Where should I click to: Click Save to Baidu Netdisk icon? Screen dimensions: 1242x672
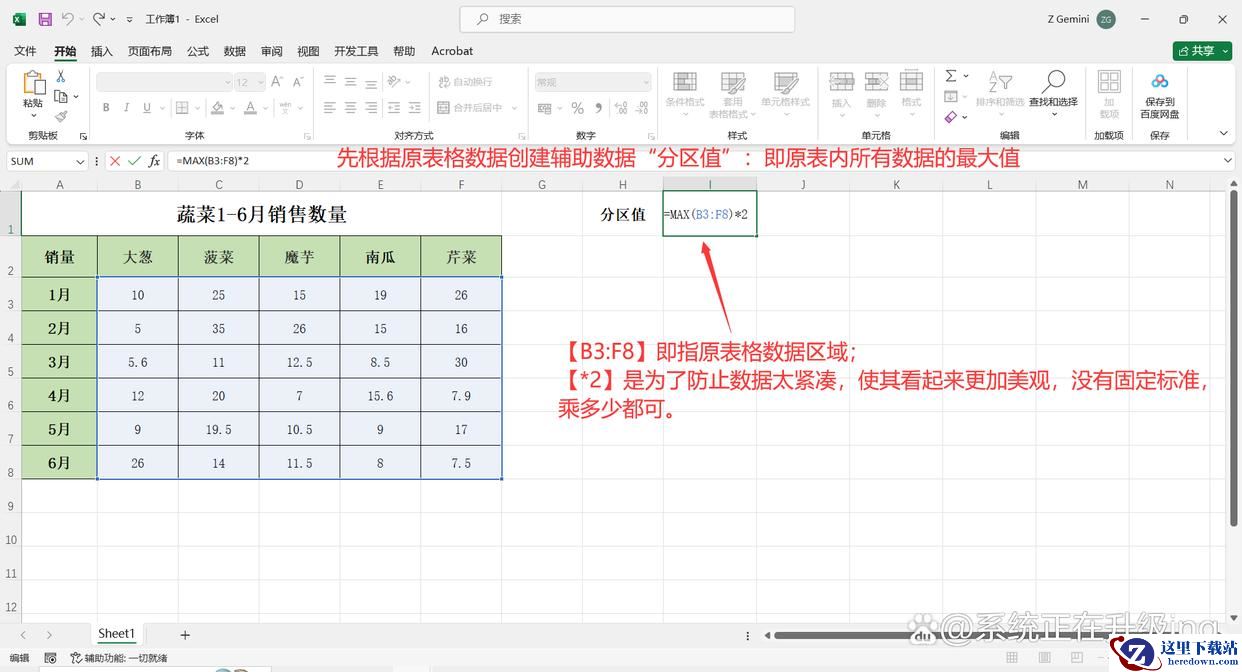click(1159, 84)
